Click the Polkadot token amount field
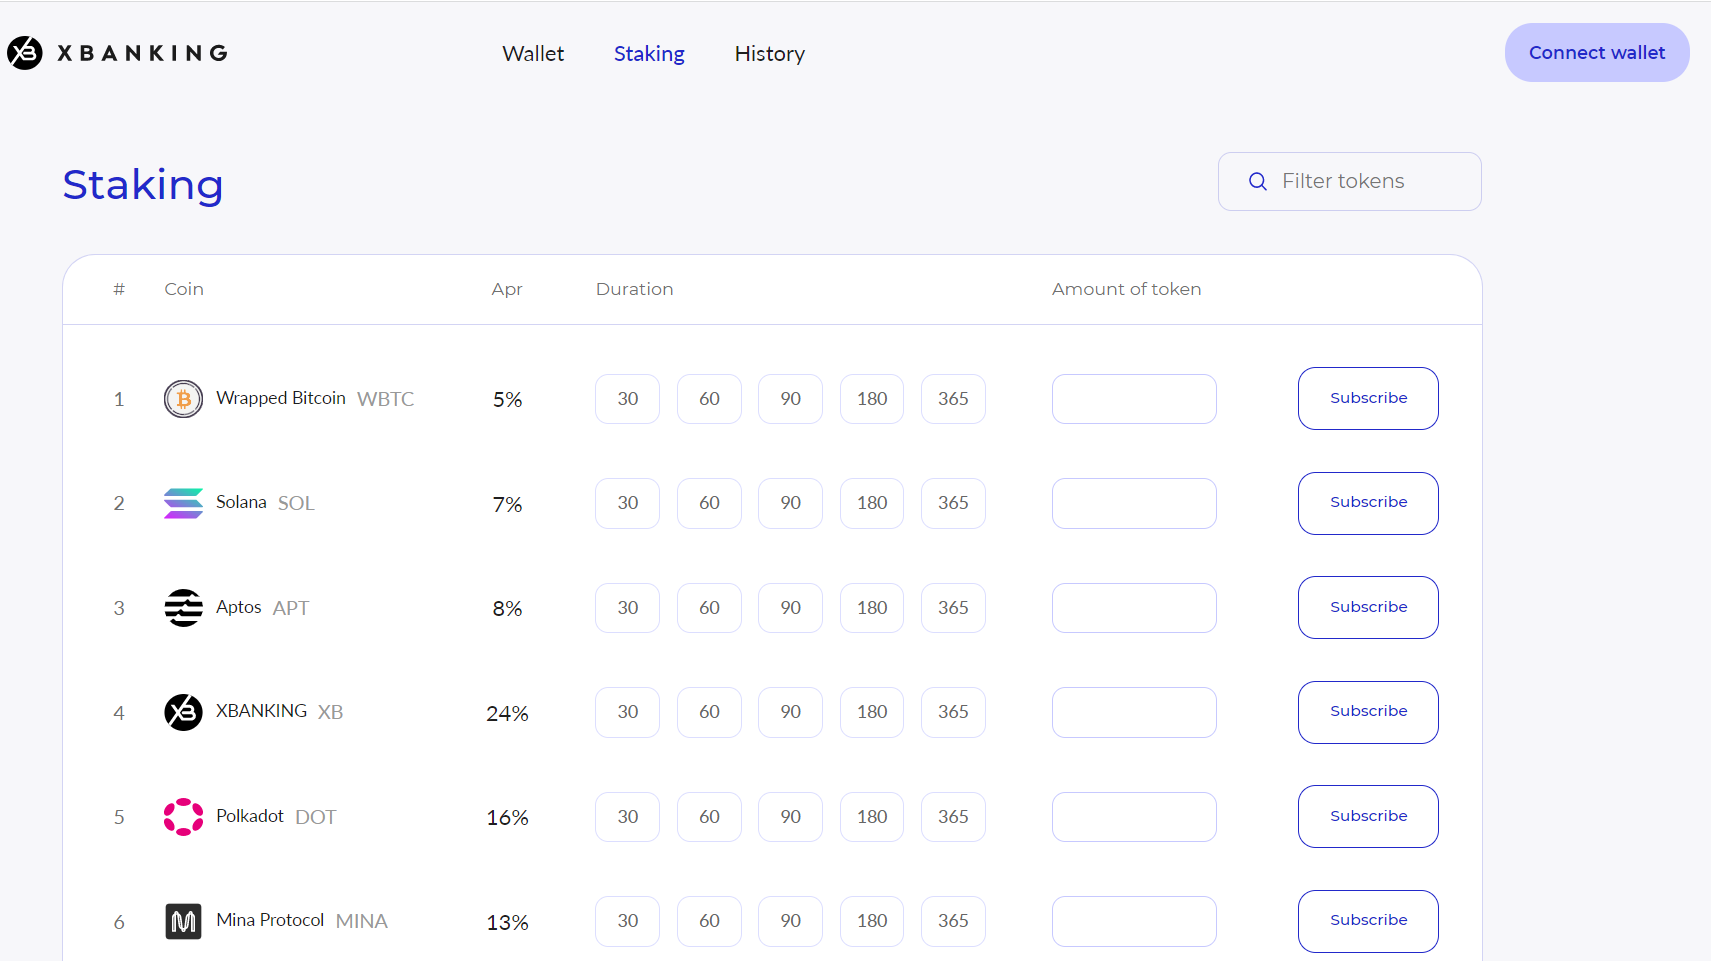1711x961 pixels. pyautogui.click(x=1134, y=817)
